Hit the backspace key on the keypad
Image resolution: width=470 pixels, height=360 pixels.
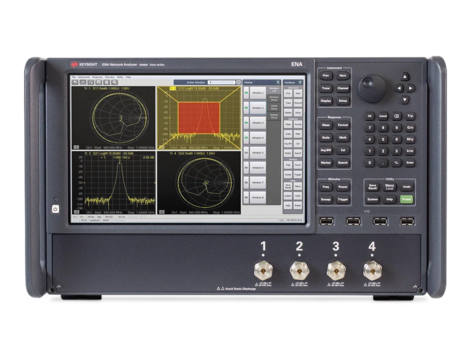(396, 116)
